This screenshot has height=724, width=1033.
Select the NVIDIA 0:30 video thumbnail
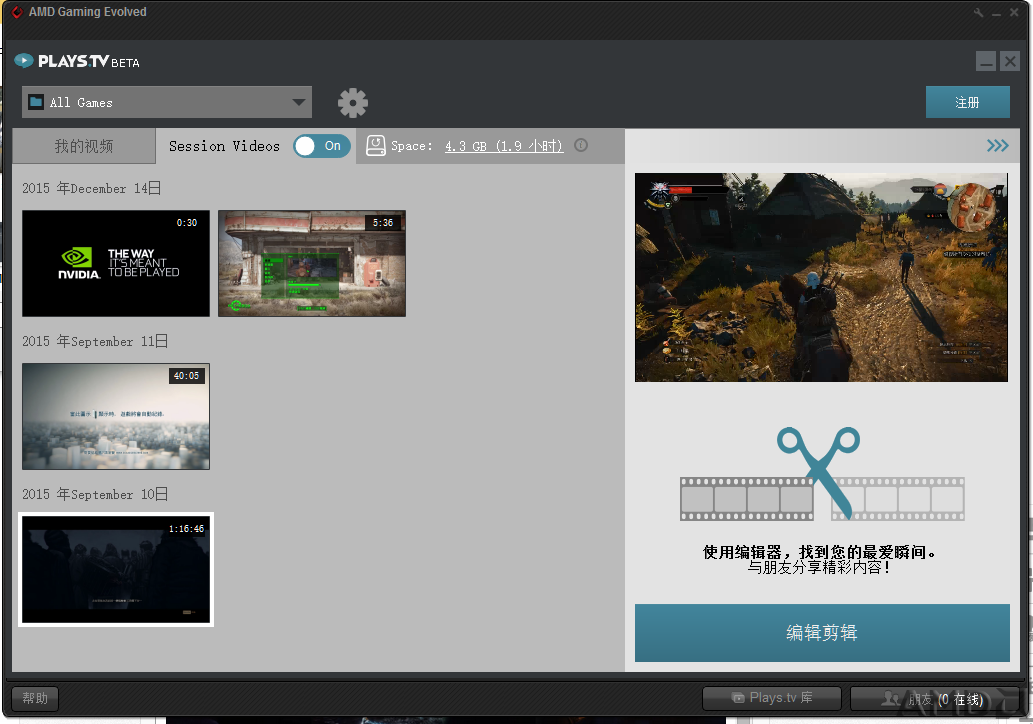(x=116, y=264)
